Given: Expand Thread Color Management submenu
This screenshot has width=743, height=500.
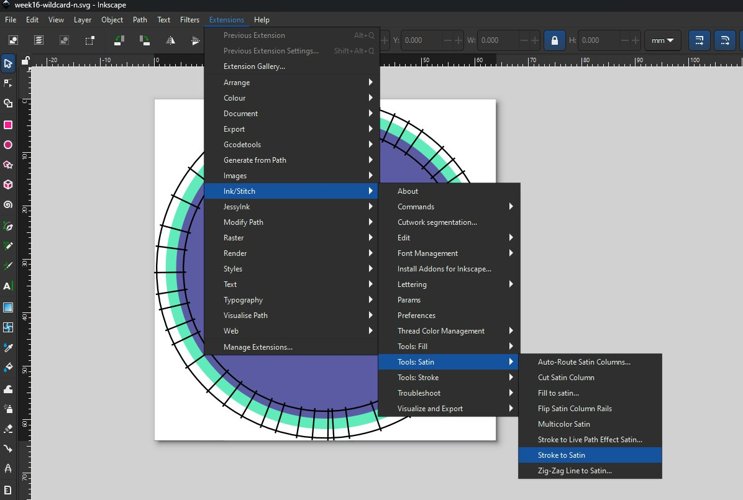Looking at the screenshot, I should click(449, 331).
